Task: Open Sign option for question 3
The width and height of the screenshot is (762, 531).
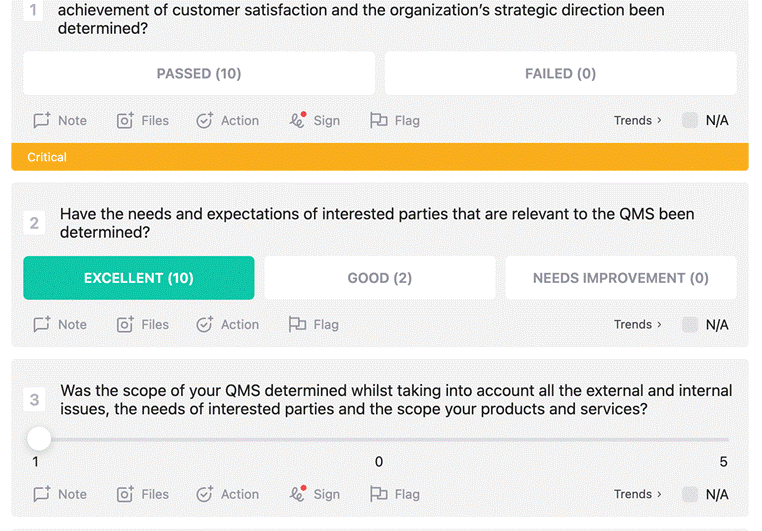Action: [314, 494]
